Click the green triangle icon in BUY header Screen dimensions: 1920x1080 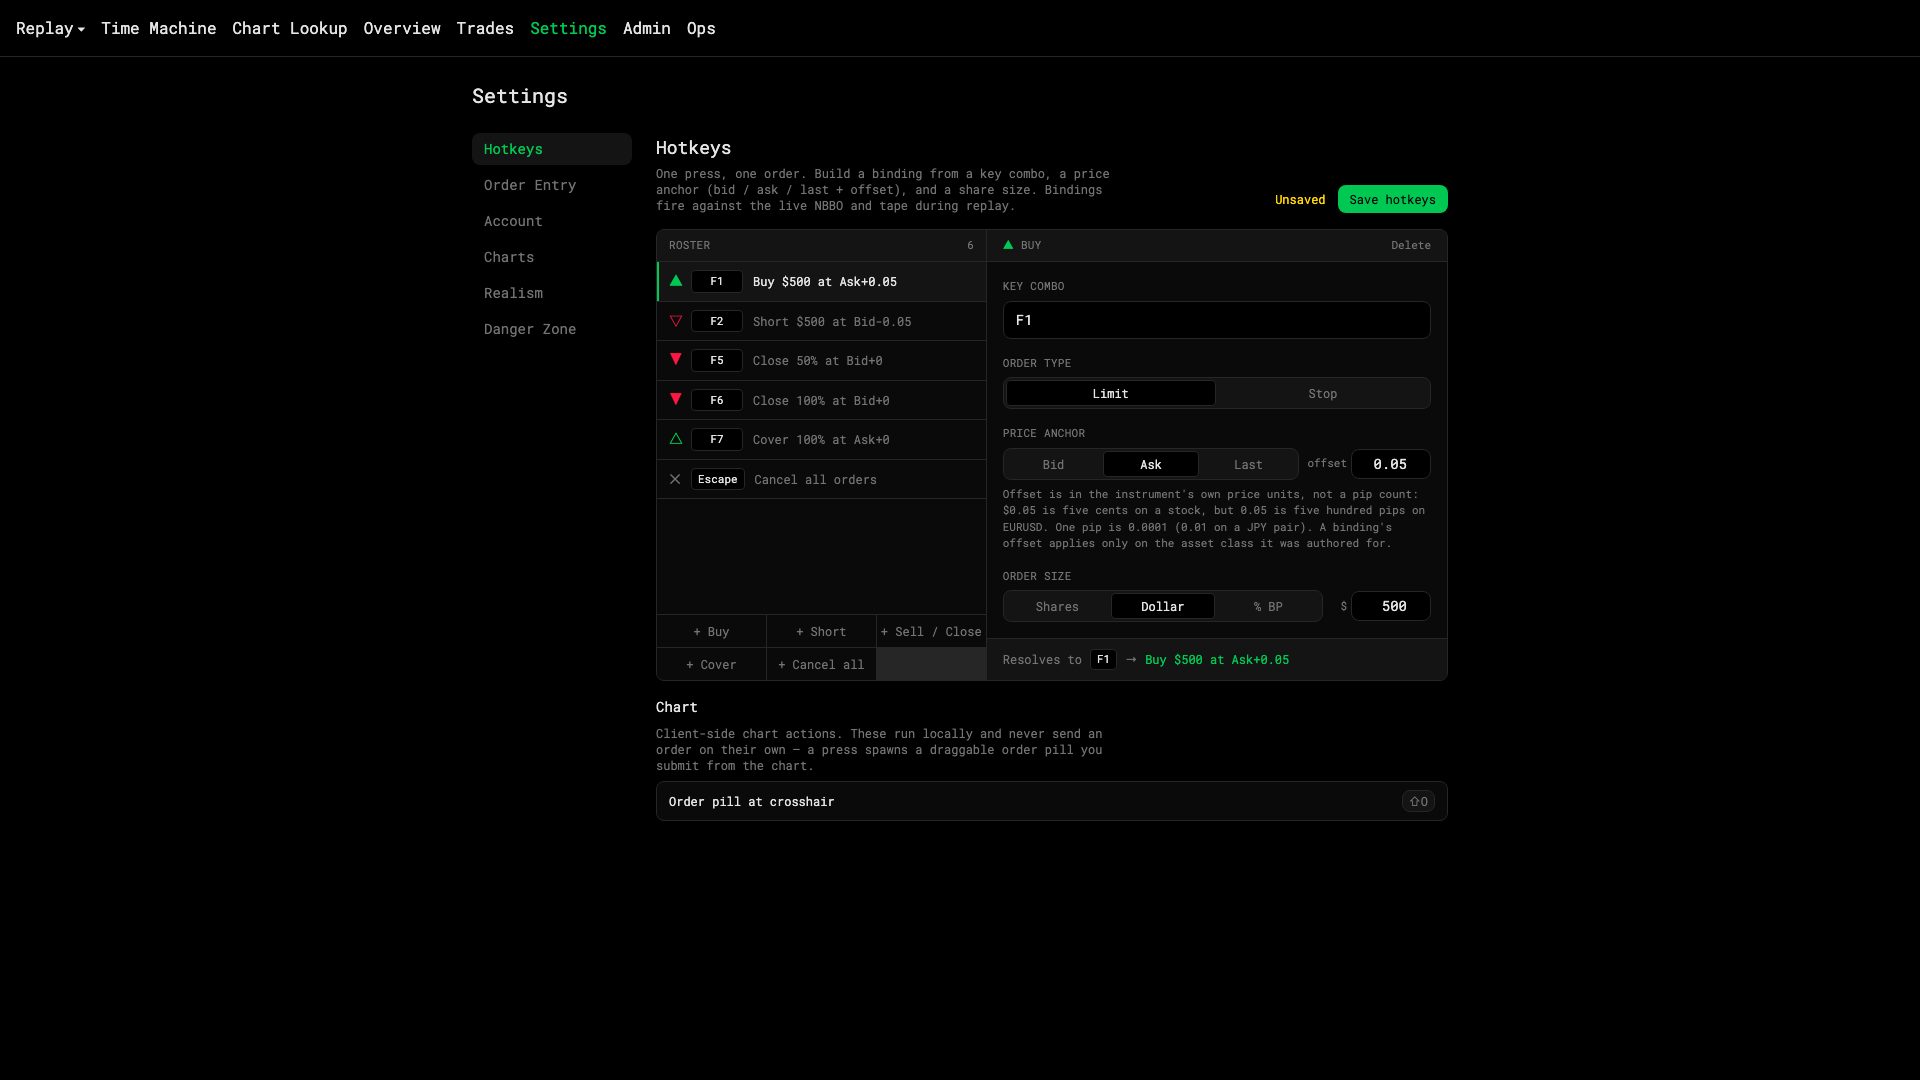click(1008, 245)
